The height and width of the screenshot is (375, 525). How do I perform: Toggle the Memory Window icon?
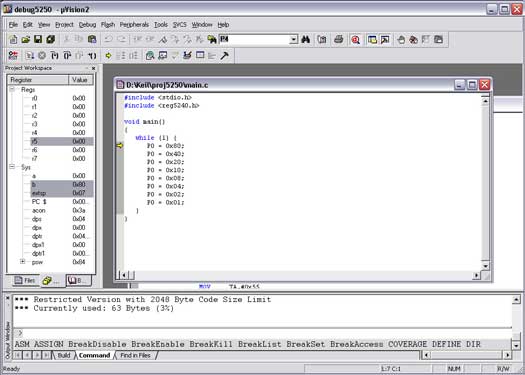200,56
